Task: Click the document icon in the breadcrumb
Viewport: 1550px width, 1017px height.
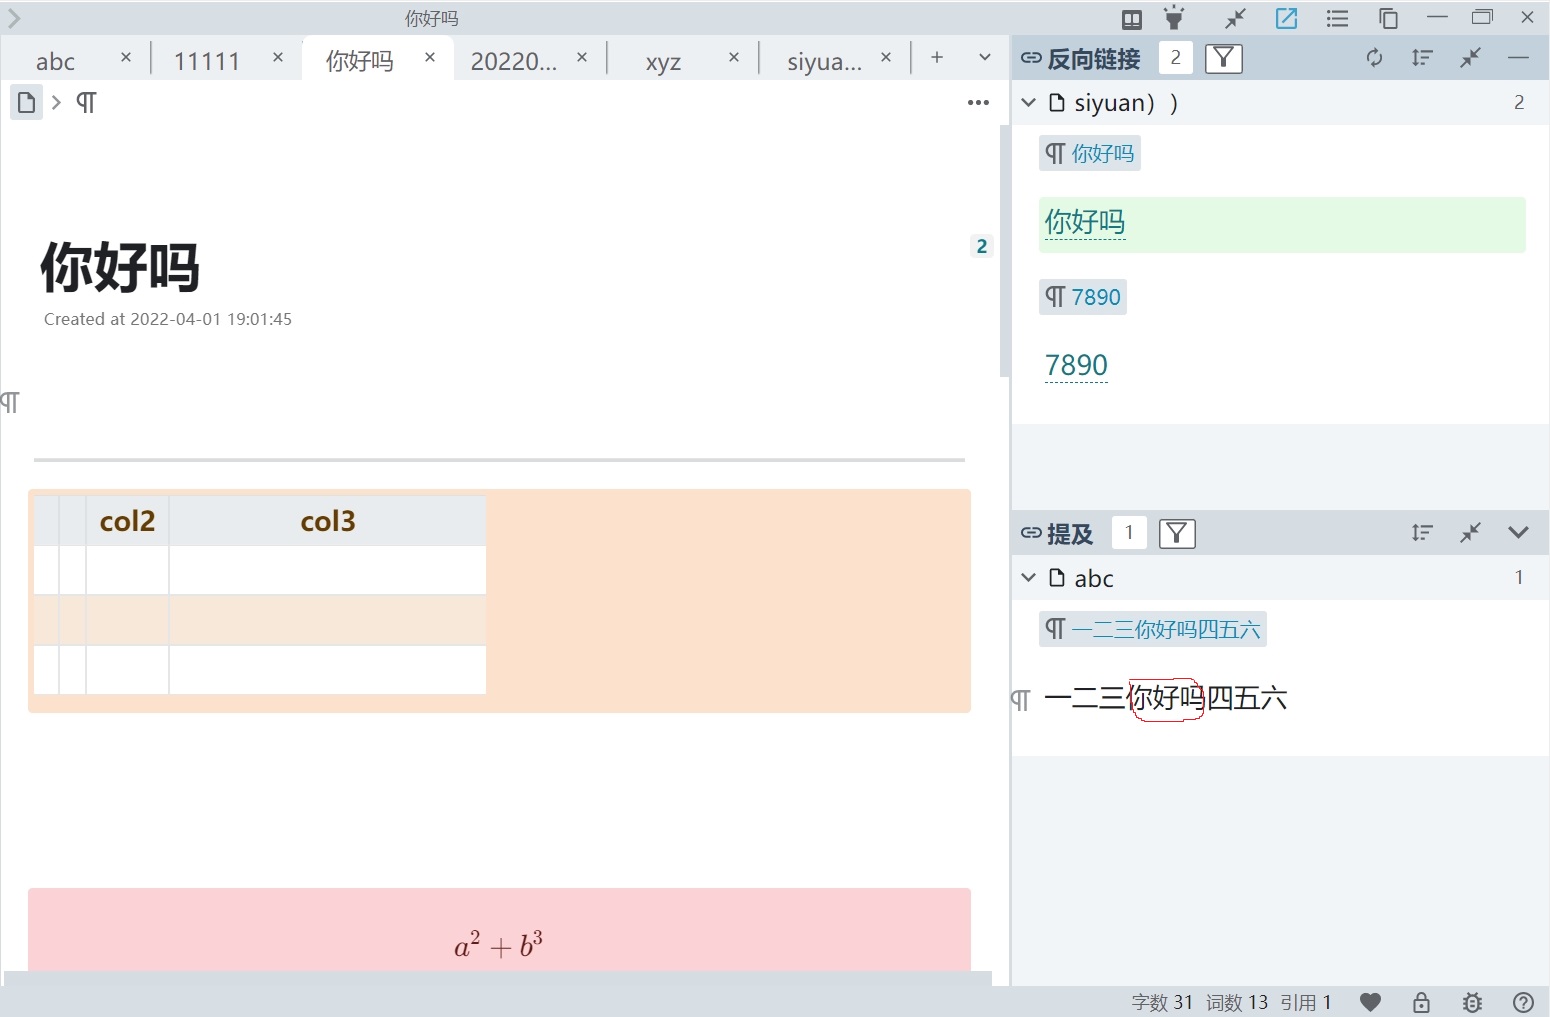Action: coord(26,102)
